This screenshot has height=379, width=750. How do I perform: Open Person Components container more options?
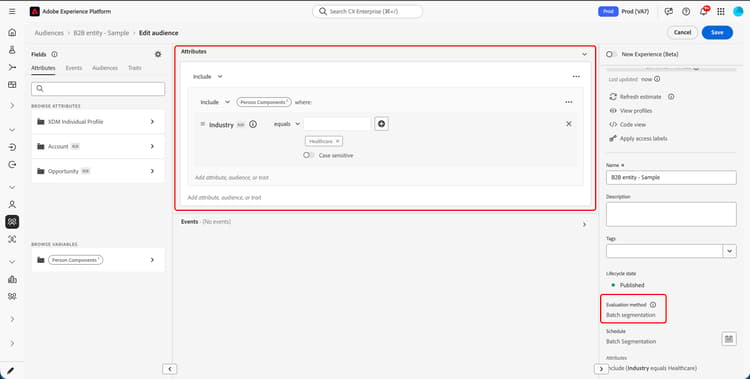[569, 102]
